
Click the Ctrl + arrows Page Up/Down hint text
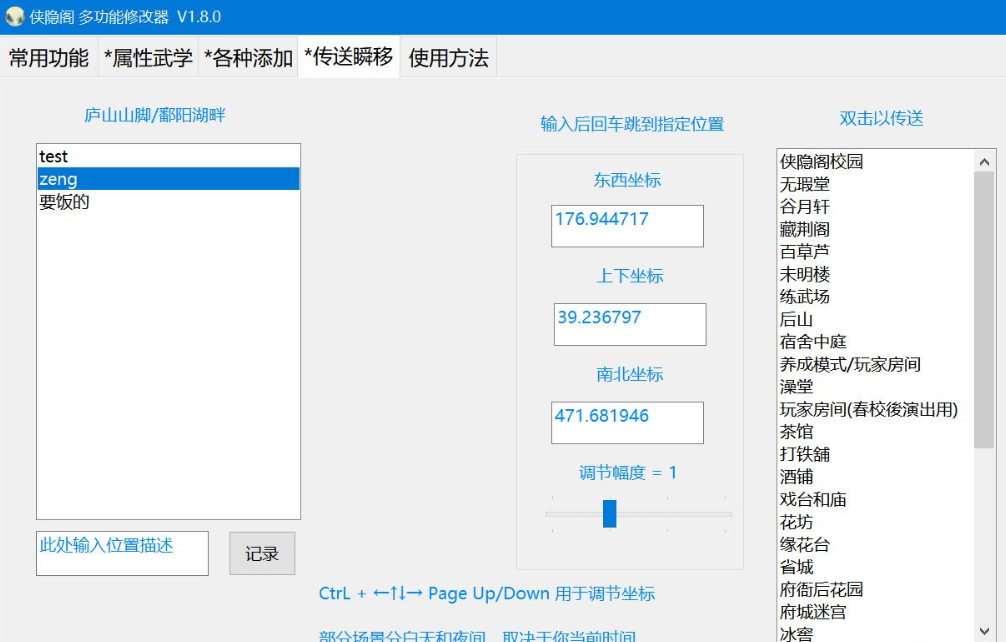pos(486,593)
